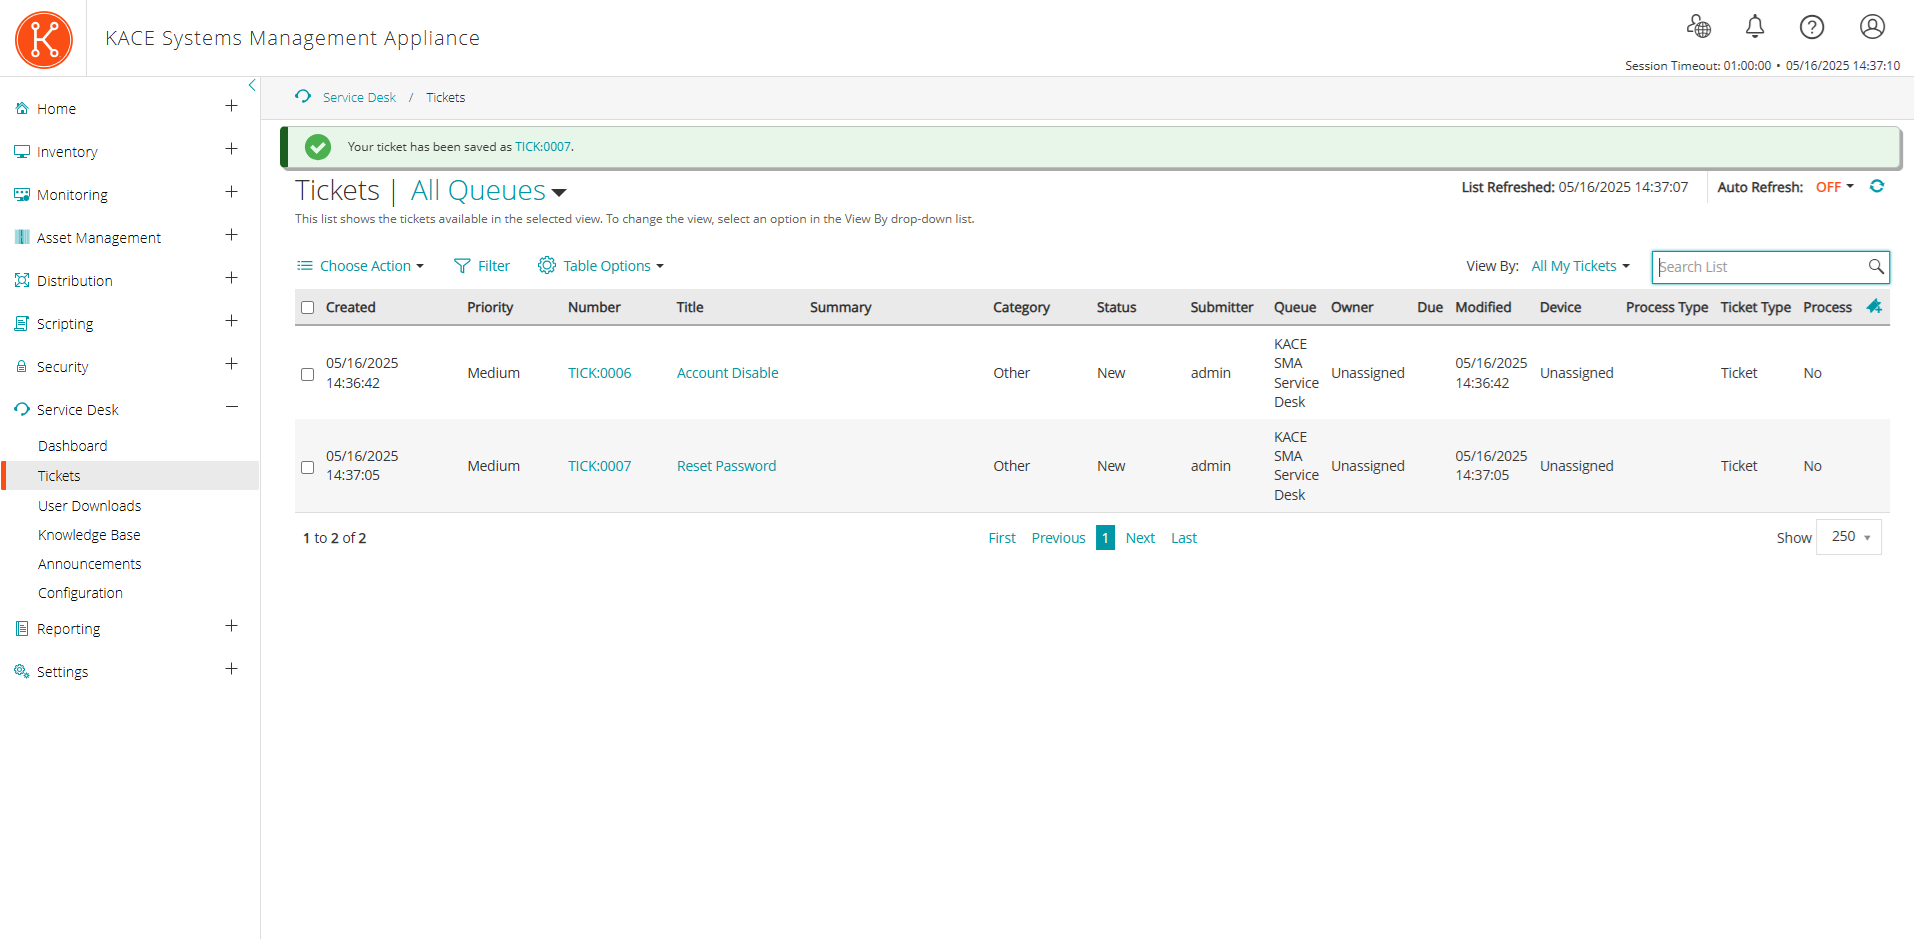This screenshot has width=1914, height=939.
Task: Sort by Priority column header
Action: coord(490,307)
